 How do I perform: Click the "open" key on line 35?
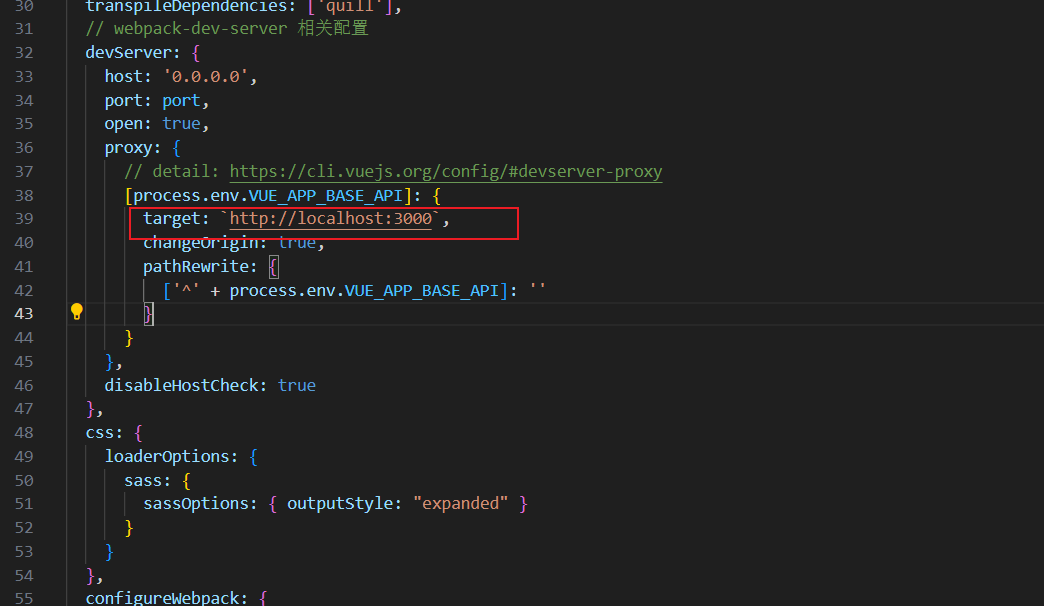(x=124, y=124)
